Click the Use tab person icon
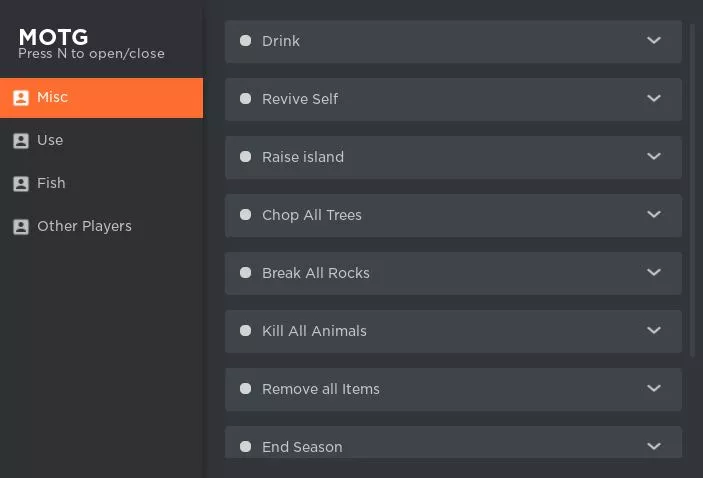 click(x=21, y=141)
